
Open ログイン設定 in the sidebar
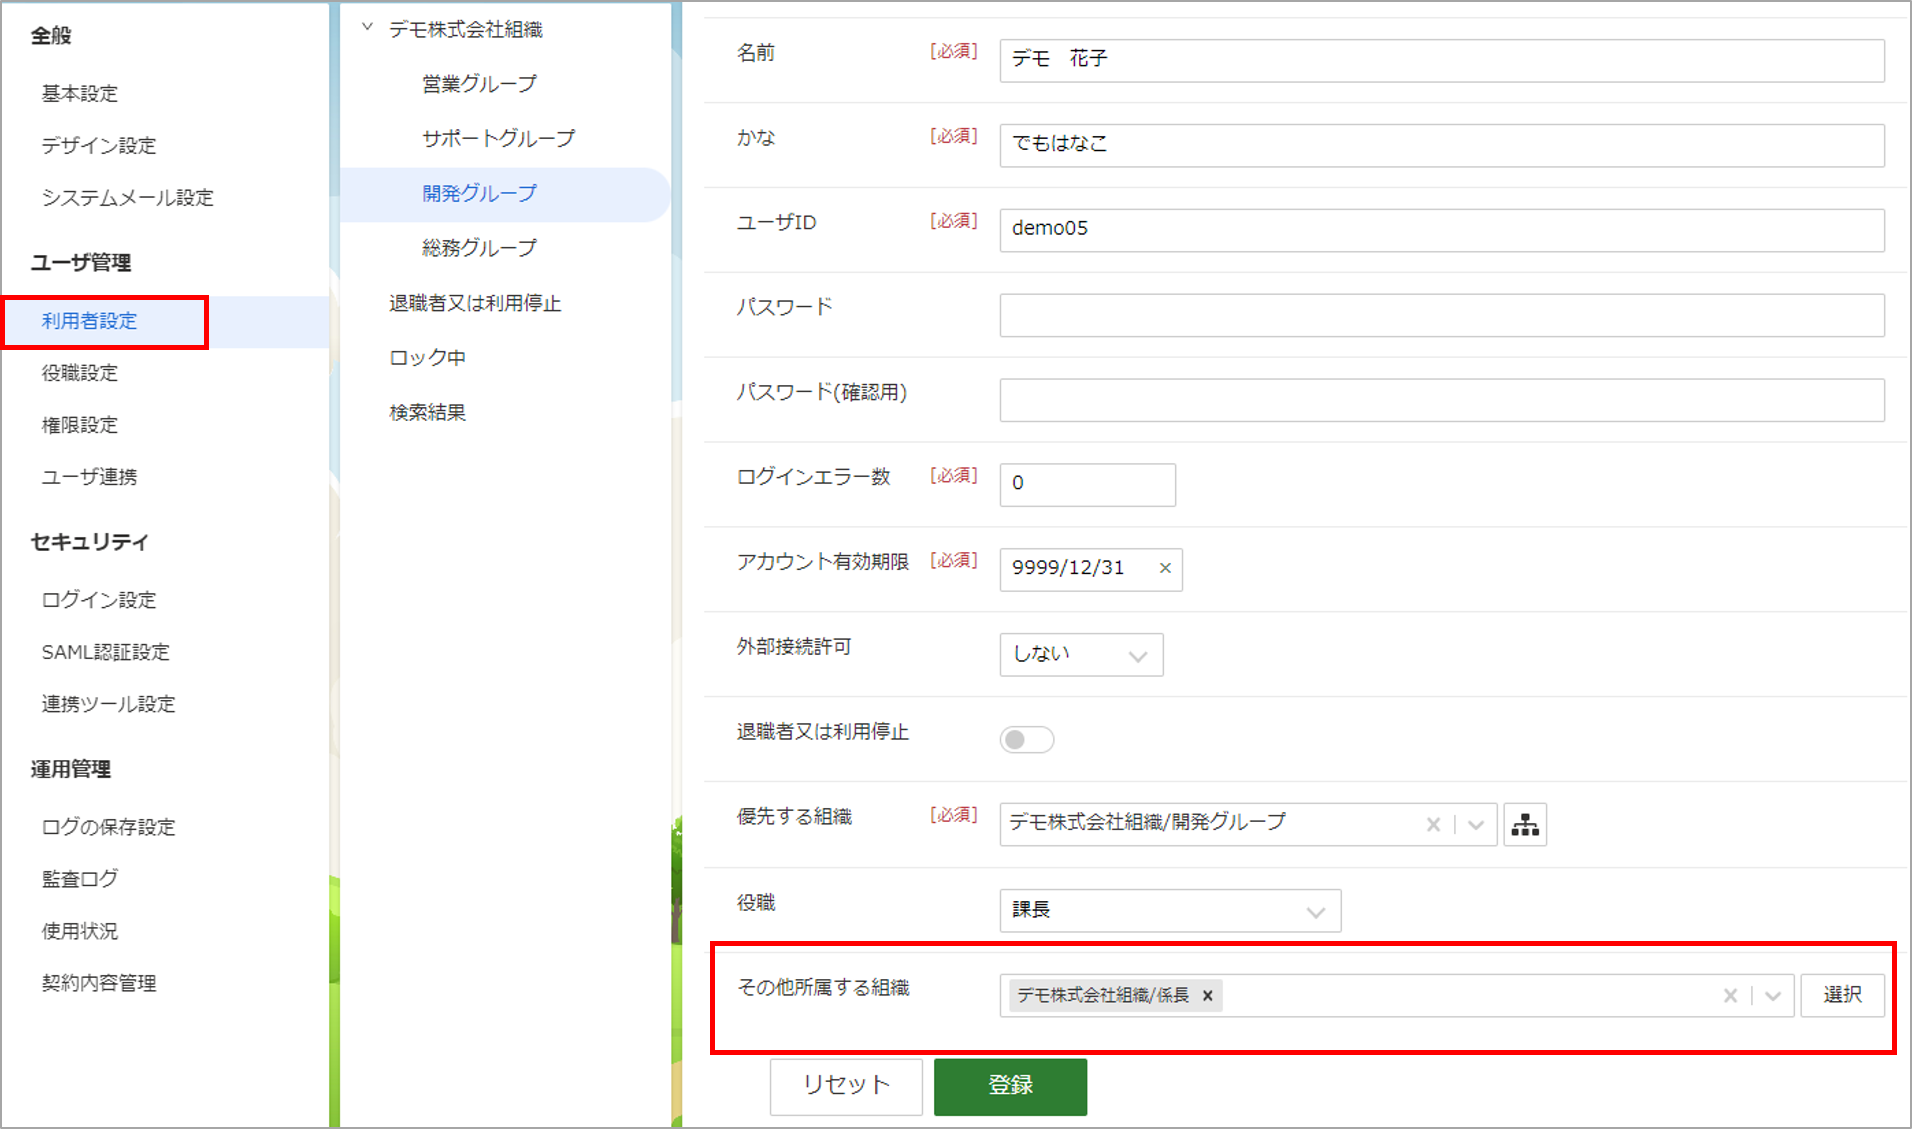(x=99, y=600)
